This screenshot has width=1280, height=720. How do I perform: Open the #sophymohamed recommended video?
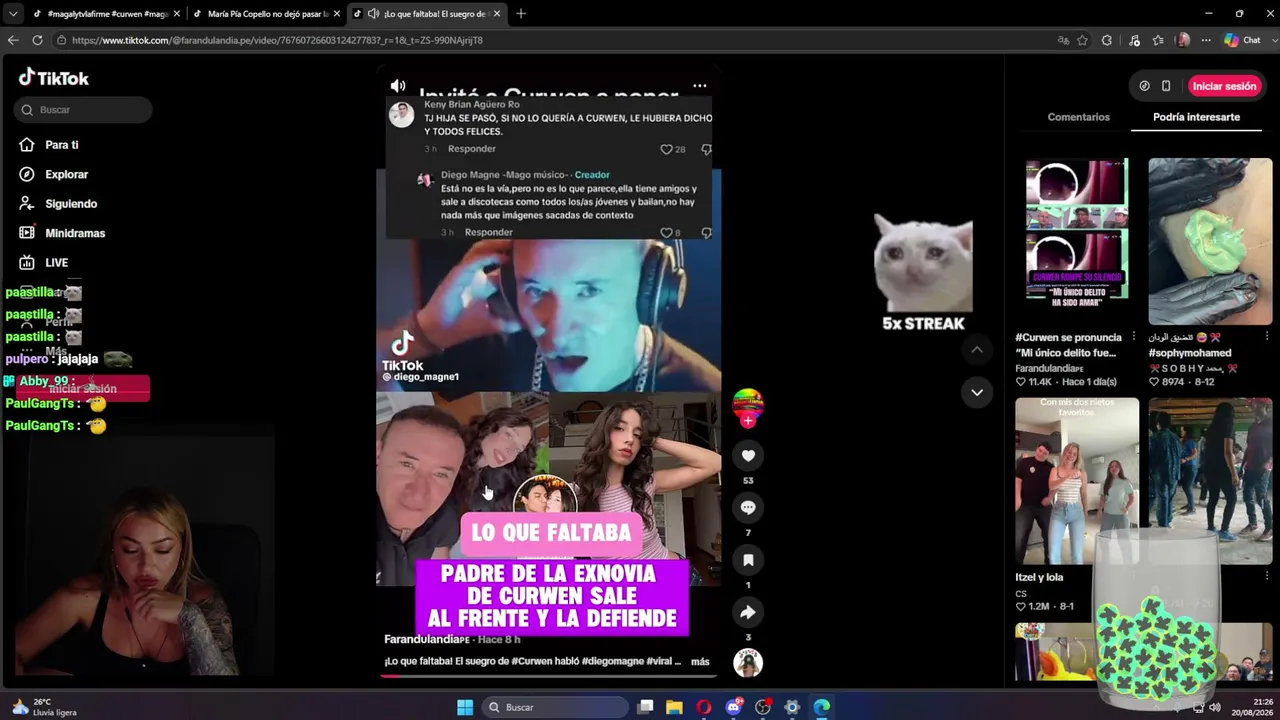tap(1210, 240)
